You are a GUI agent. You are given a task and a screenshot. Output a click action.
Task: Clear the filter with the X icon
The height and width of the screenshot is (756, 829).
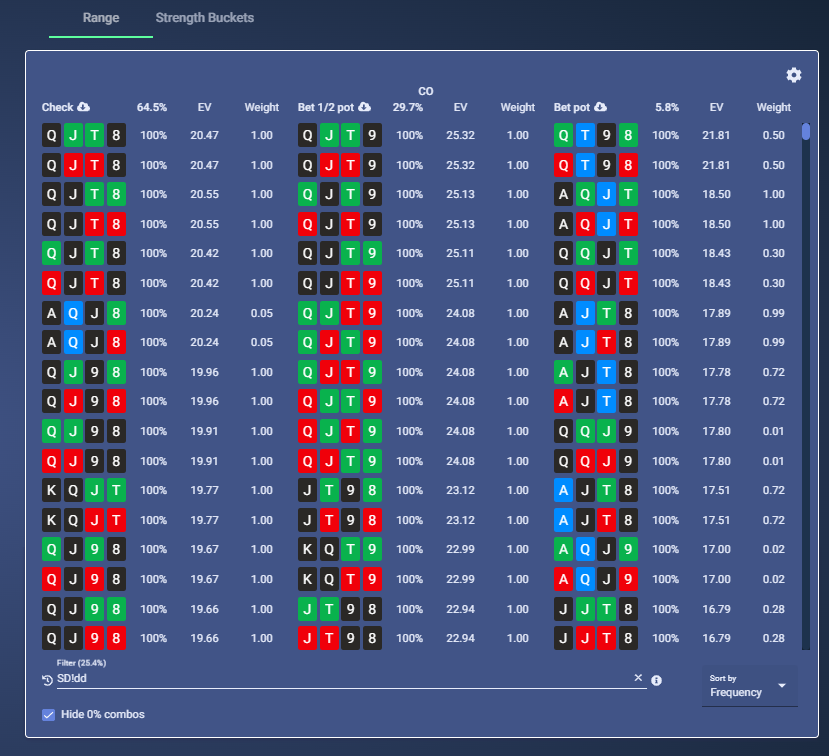[638, 678]
